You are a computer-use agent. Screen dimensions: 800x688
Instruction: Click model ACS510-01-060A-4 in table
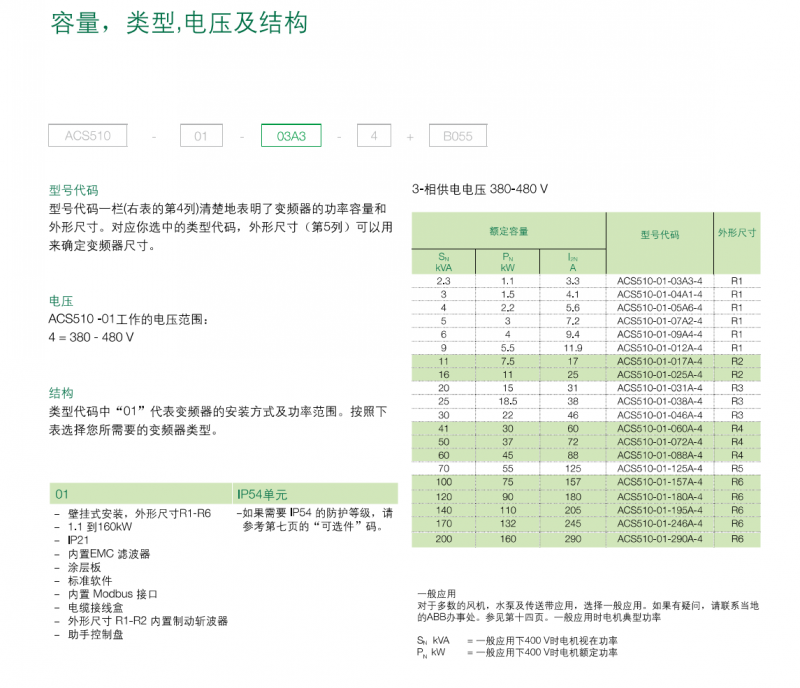click(x=659, y=428)
